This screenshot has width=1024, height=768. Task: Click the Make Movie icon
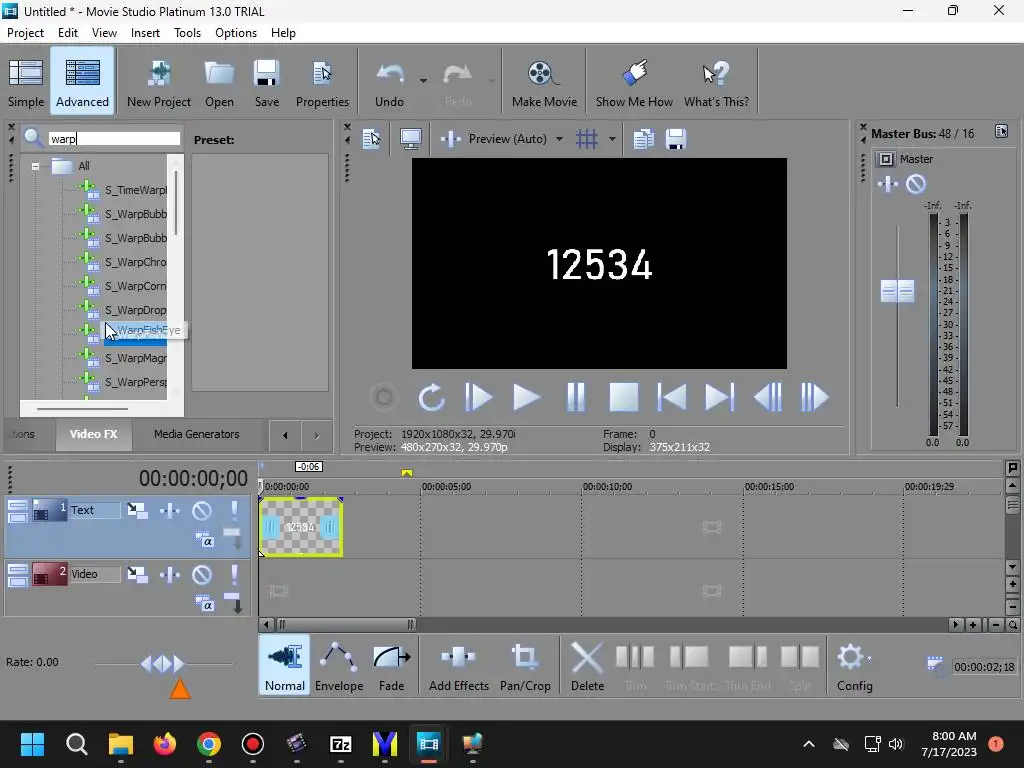[x=544, y=83]
